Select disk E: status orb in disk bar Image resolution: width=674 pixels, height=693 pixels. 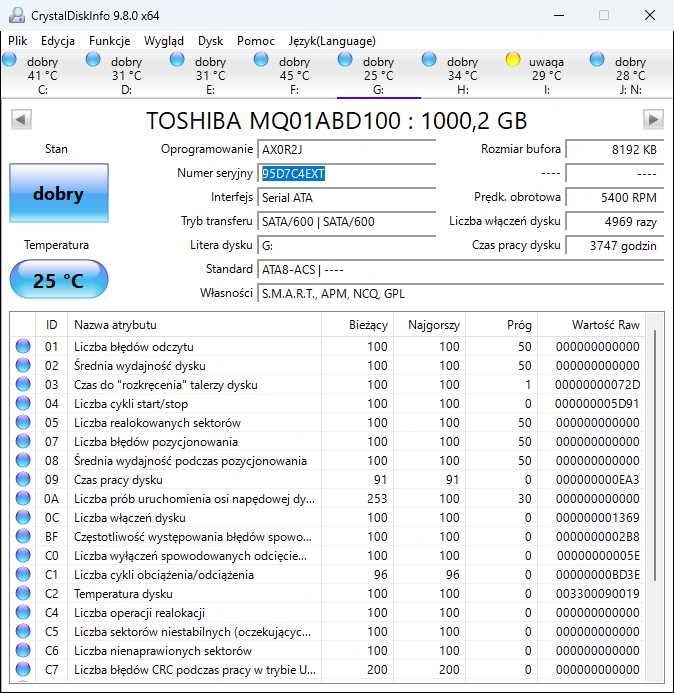coord(177,59)
